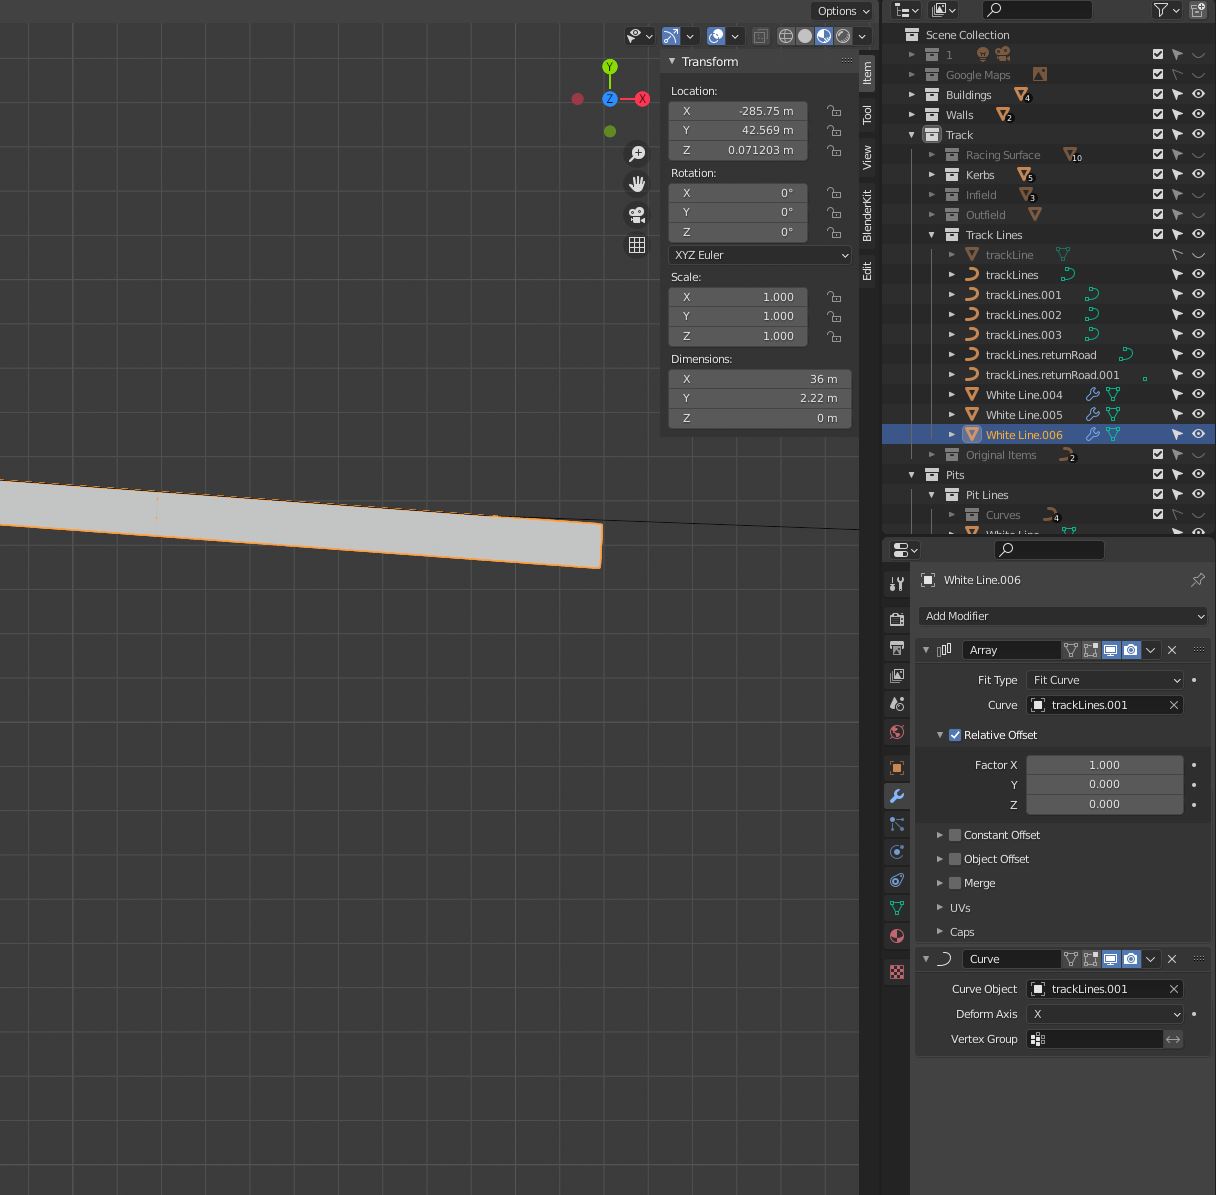The height and width of the screenshot is (1195, 1216).
Task: Enable Constant Offset checkbox
Action: point(955,835)
